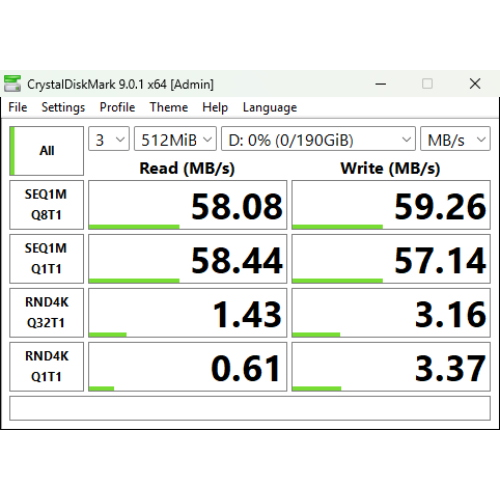Image resolution: width=500 pixels, height=500 pixels.
Task: Open the Language menu
Action: 270,107
